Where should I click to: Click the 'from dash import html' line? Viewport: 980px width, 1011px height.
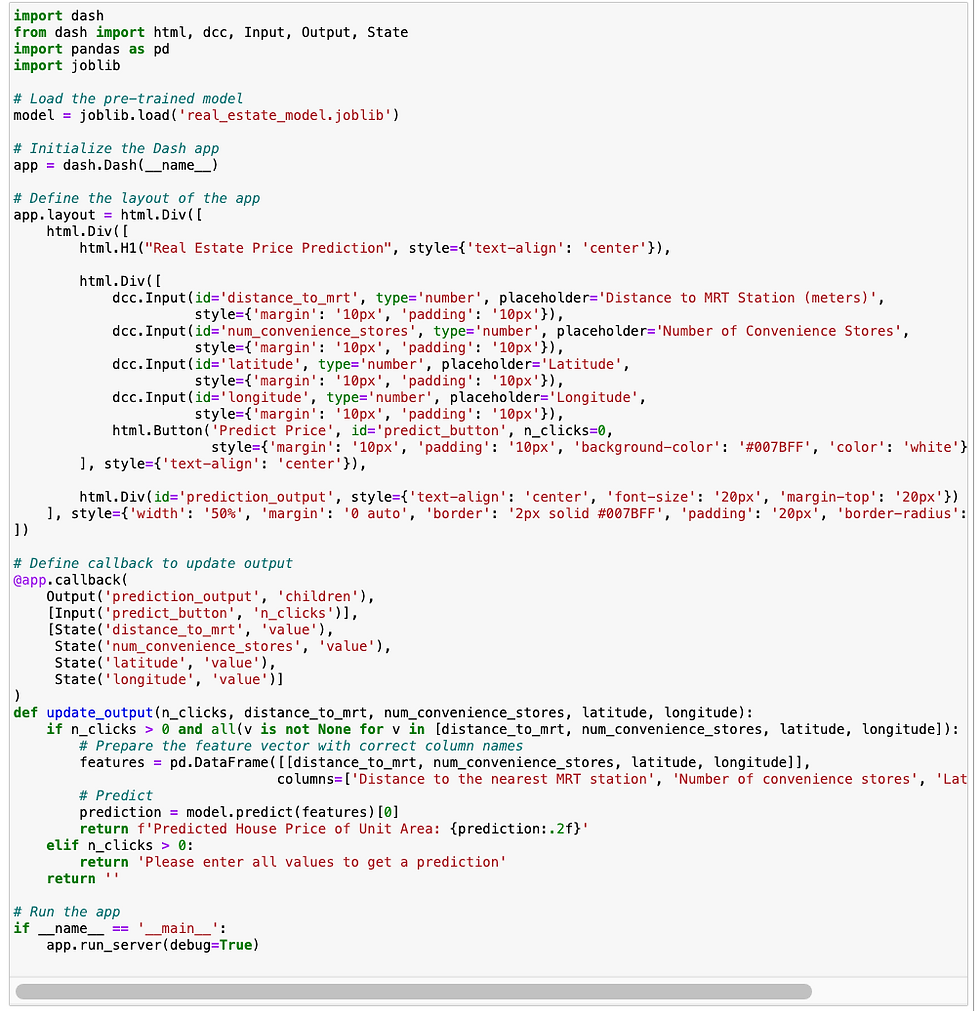point(211,32)
